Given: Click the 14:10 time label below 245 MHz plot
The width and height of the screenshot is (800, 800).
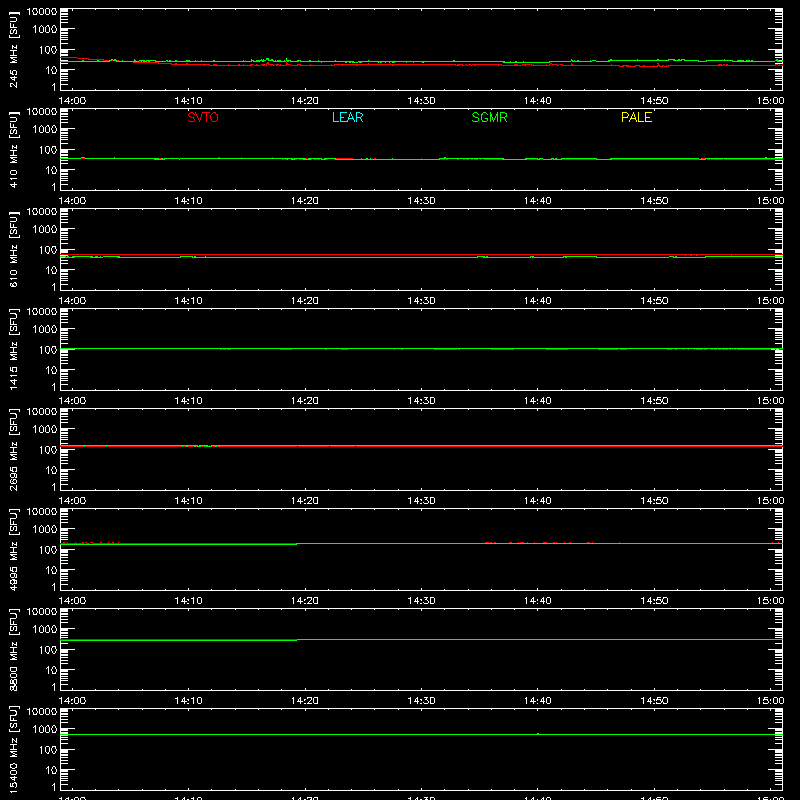Looking at the screenshot, I should point(188,101).
